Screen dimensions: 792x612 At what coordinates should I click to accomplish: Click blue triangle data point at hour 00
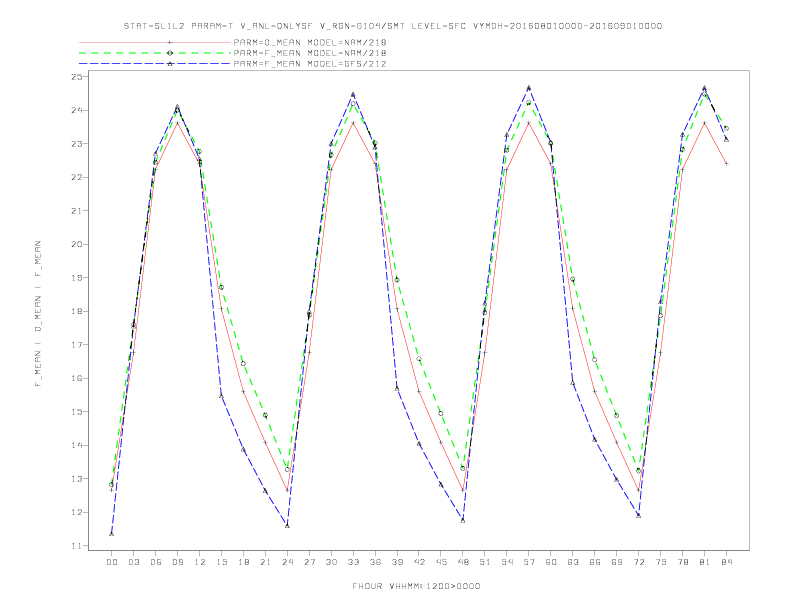(112, 534)
